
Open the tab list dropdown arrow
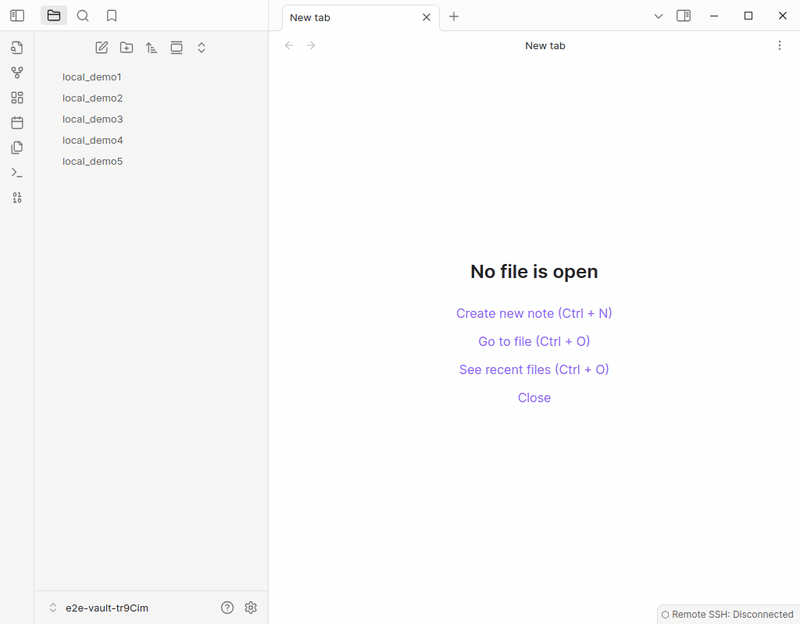658,16
